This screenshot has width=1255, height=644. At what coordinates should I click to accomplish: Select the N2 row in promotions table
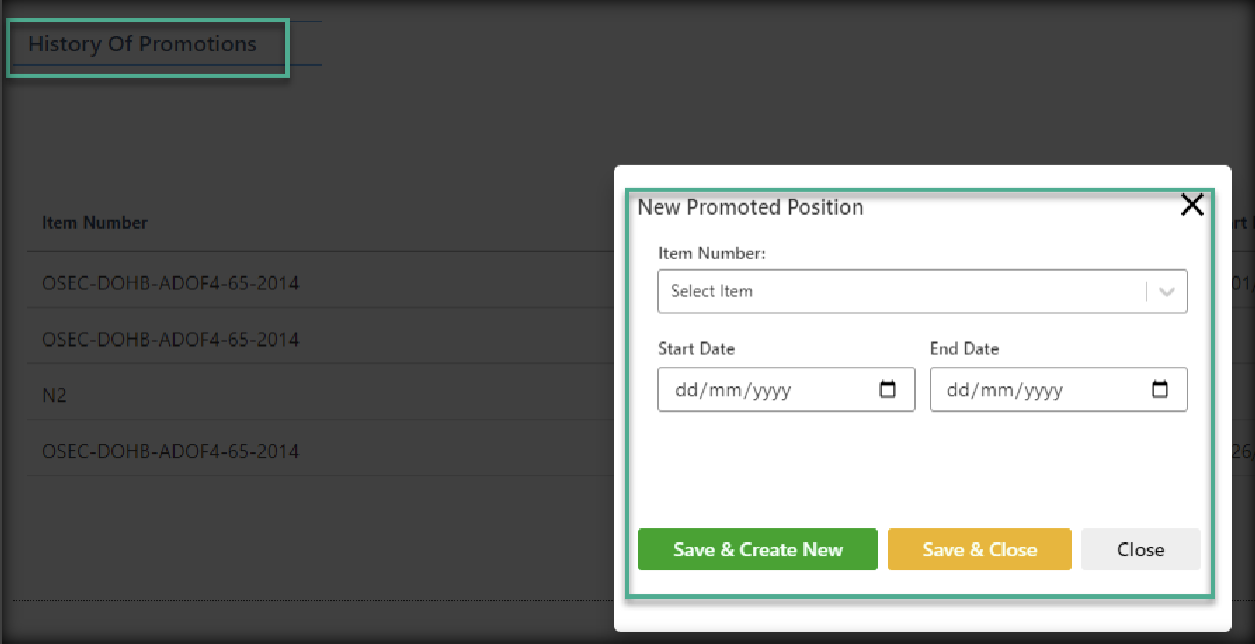pos(54,396)
